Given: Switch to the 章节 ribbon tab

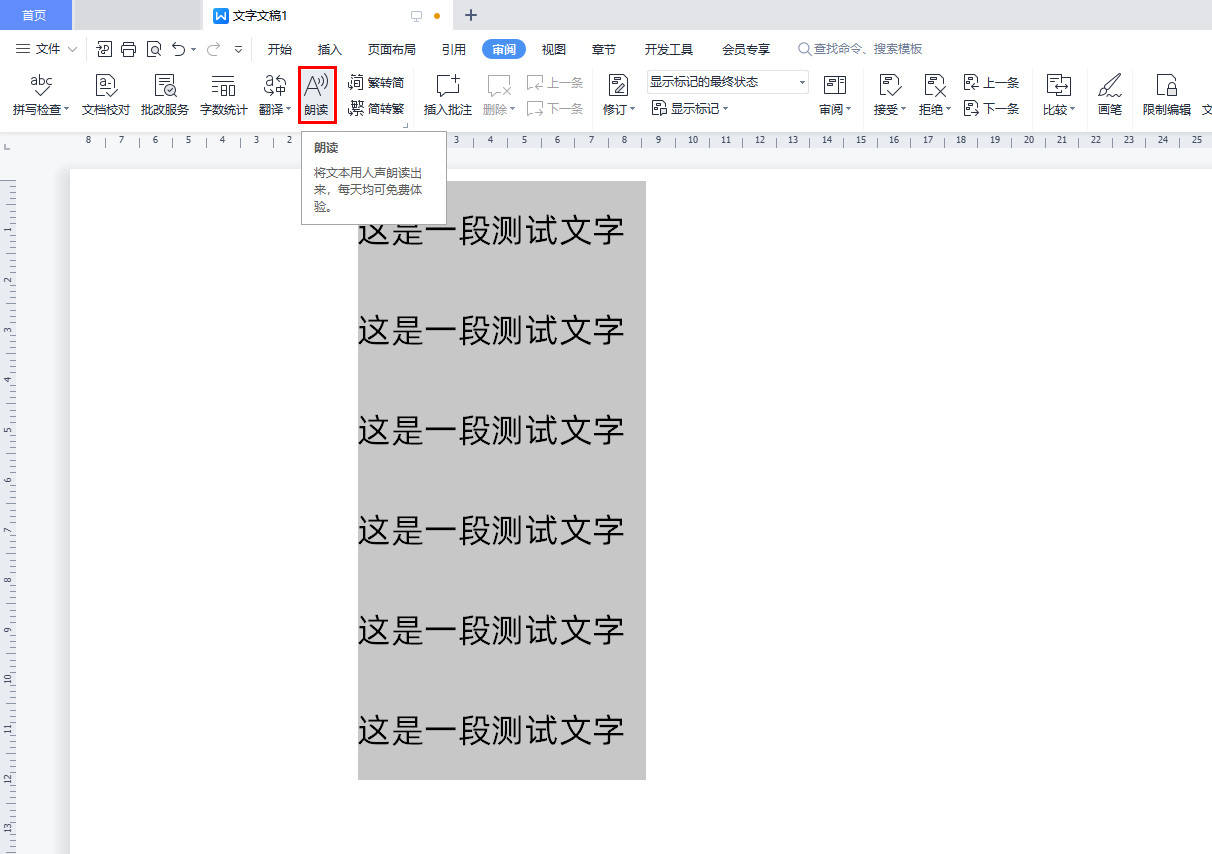Looking at the screenshot, I should pos(604,49).
